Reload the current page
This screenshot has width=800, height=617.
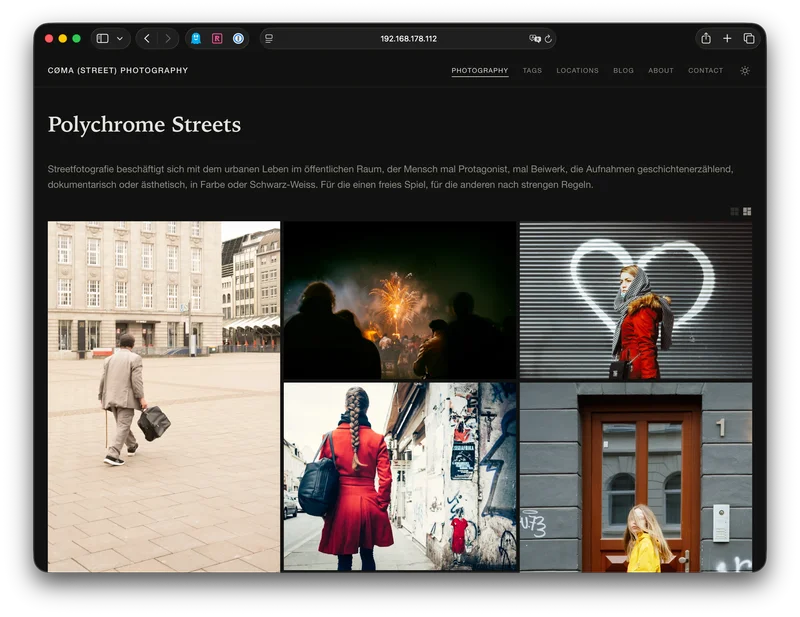click(548, 39)
